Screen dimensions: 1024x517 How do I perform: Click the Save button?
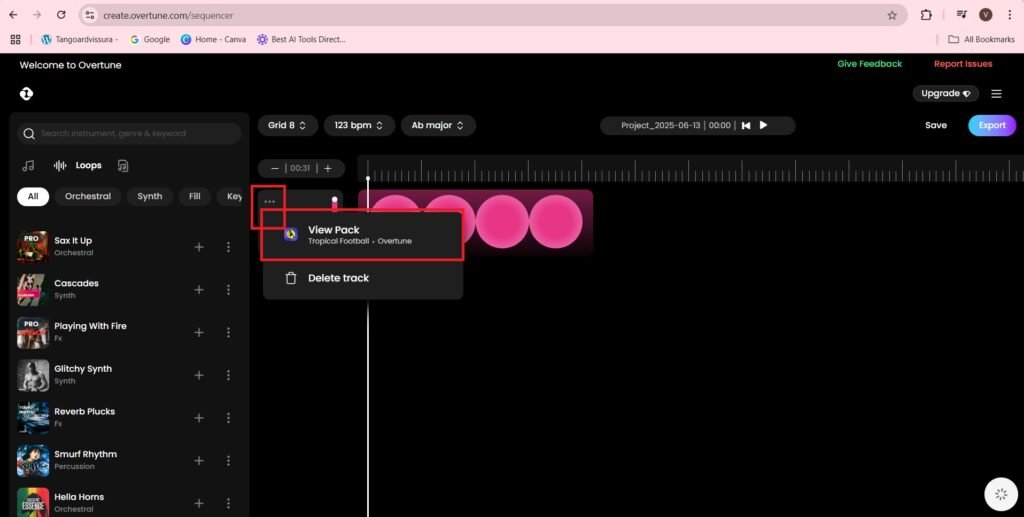(x=936, y=125)
